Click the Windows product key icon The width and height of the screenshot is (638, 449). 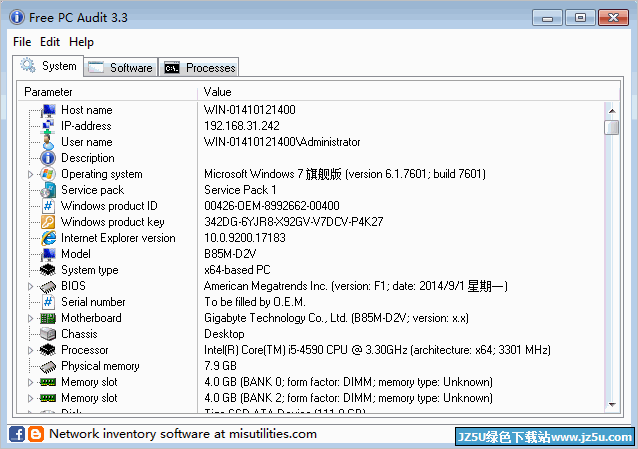48,222
